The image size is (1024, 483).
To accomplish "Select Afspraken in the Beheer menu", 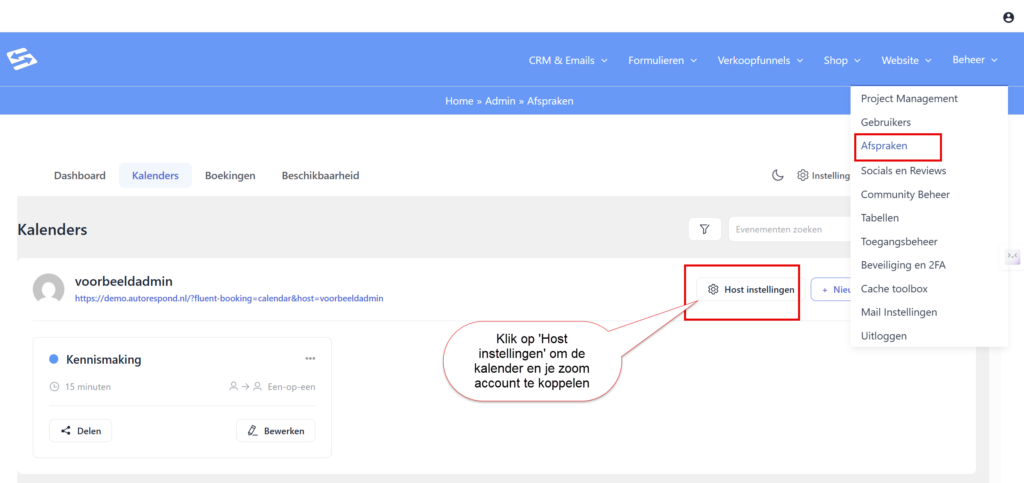I will (884, 146).
